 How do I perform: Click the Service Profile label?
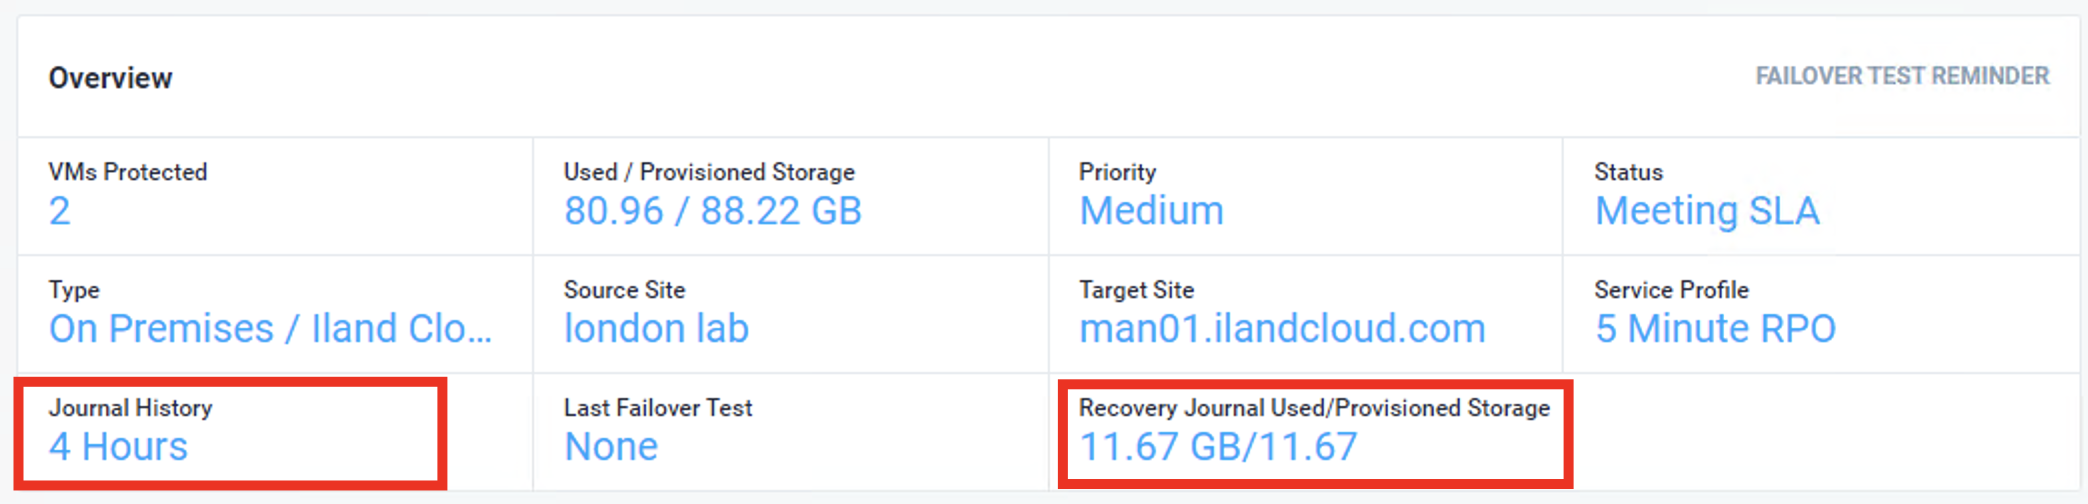coord(1671,290)
